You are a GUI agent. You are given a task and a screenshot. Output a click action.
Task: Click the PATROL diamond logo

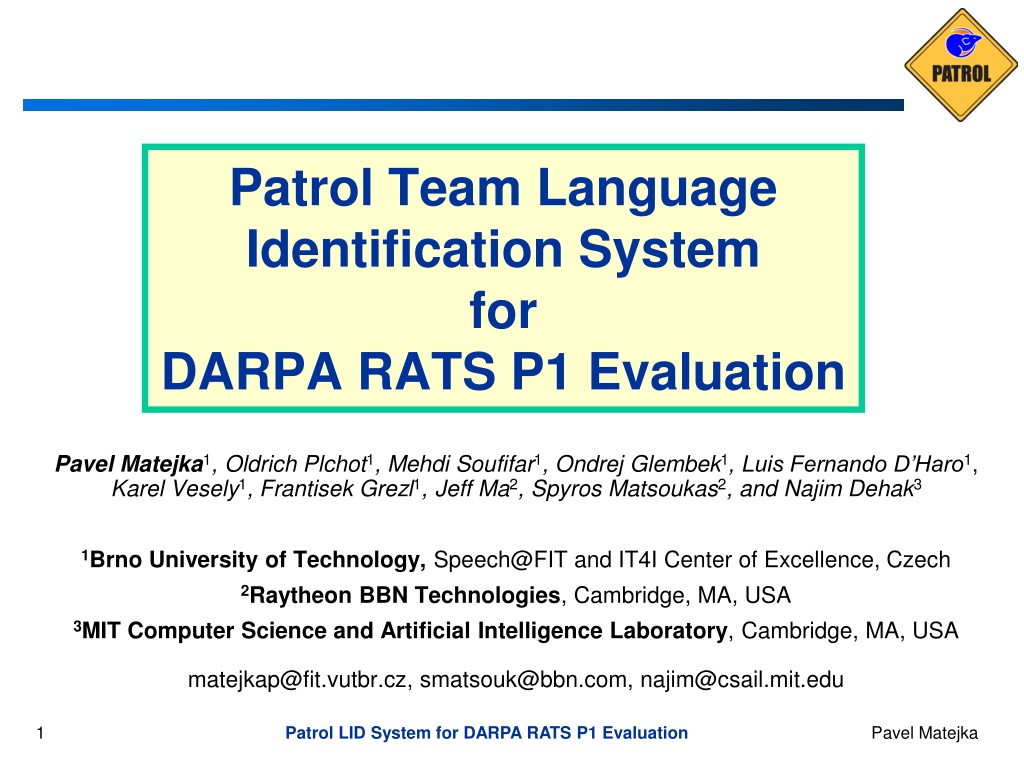[961, 65]
